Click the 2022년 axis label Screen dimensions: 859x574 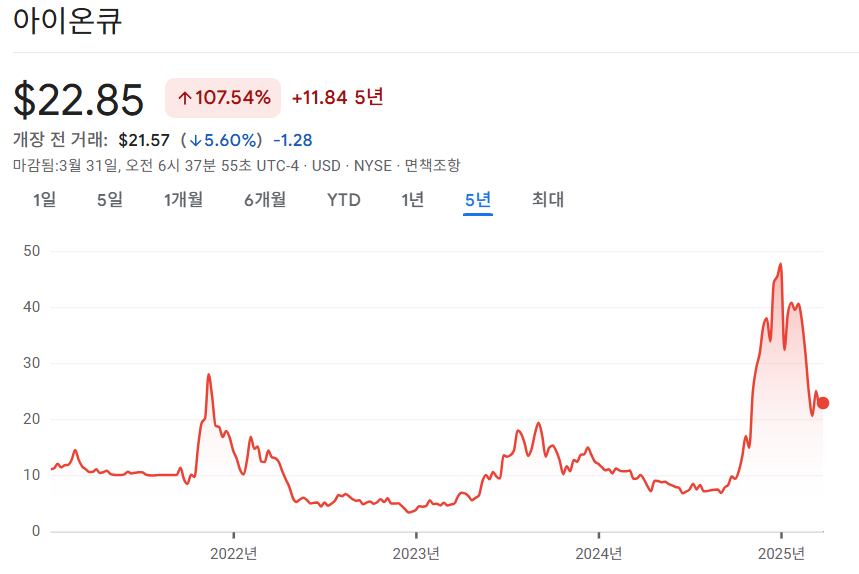233,554
